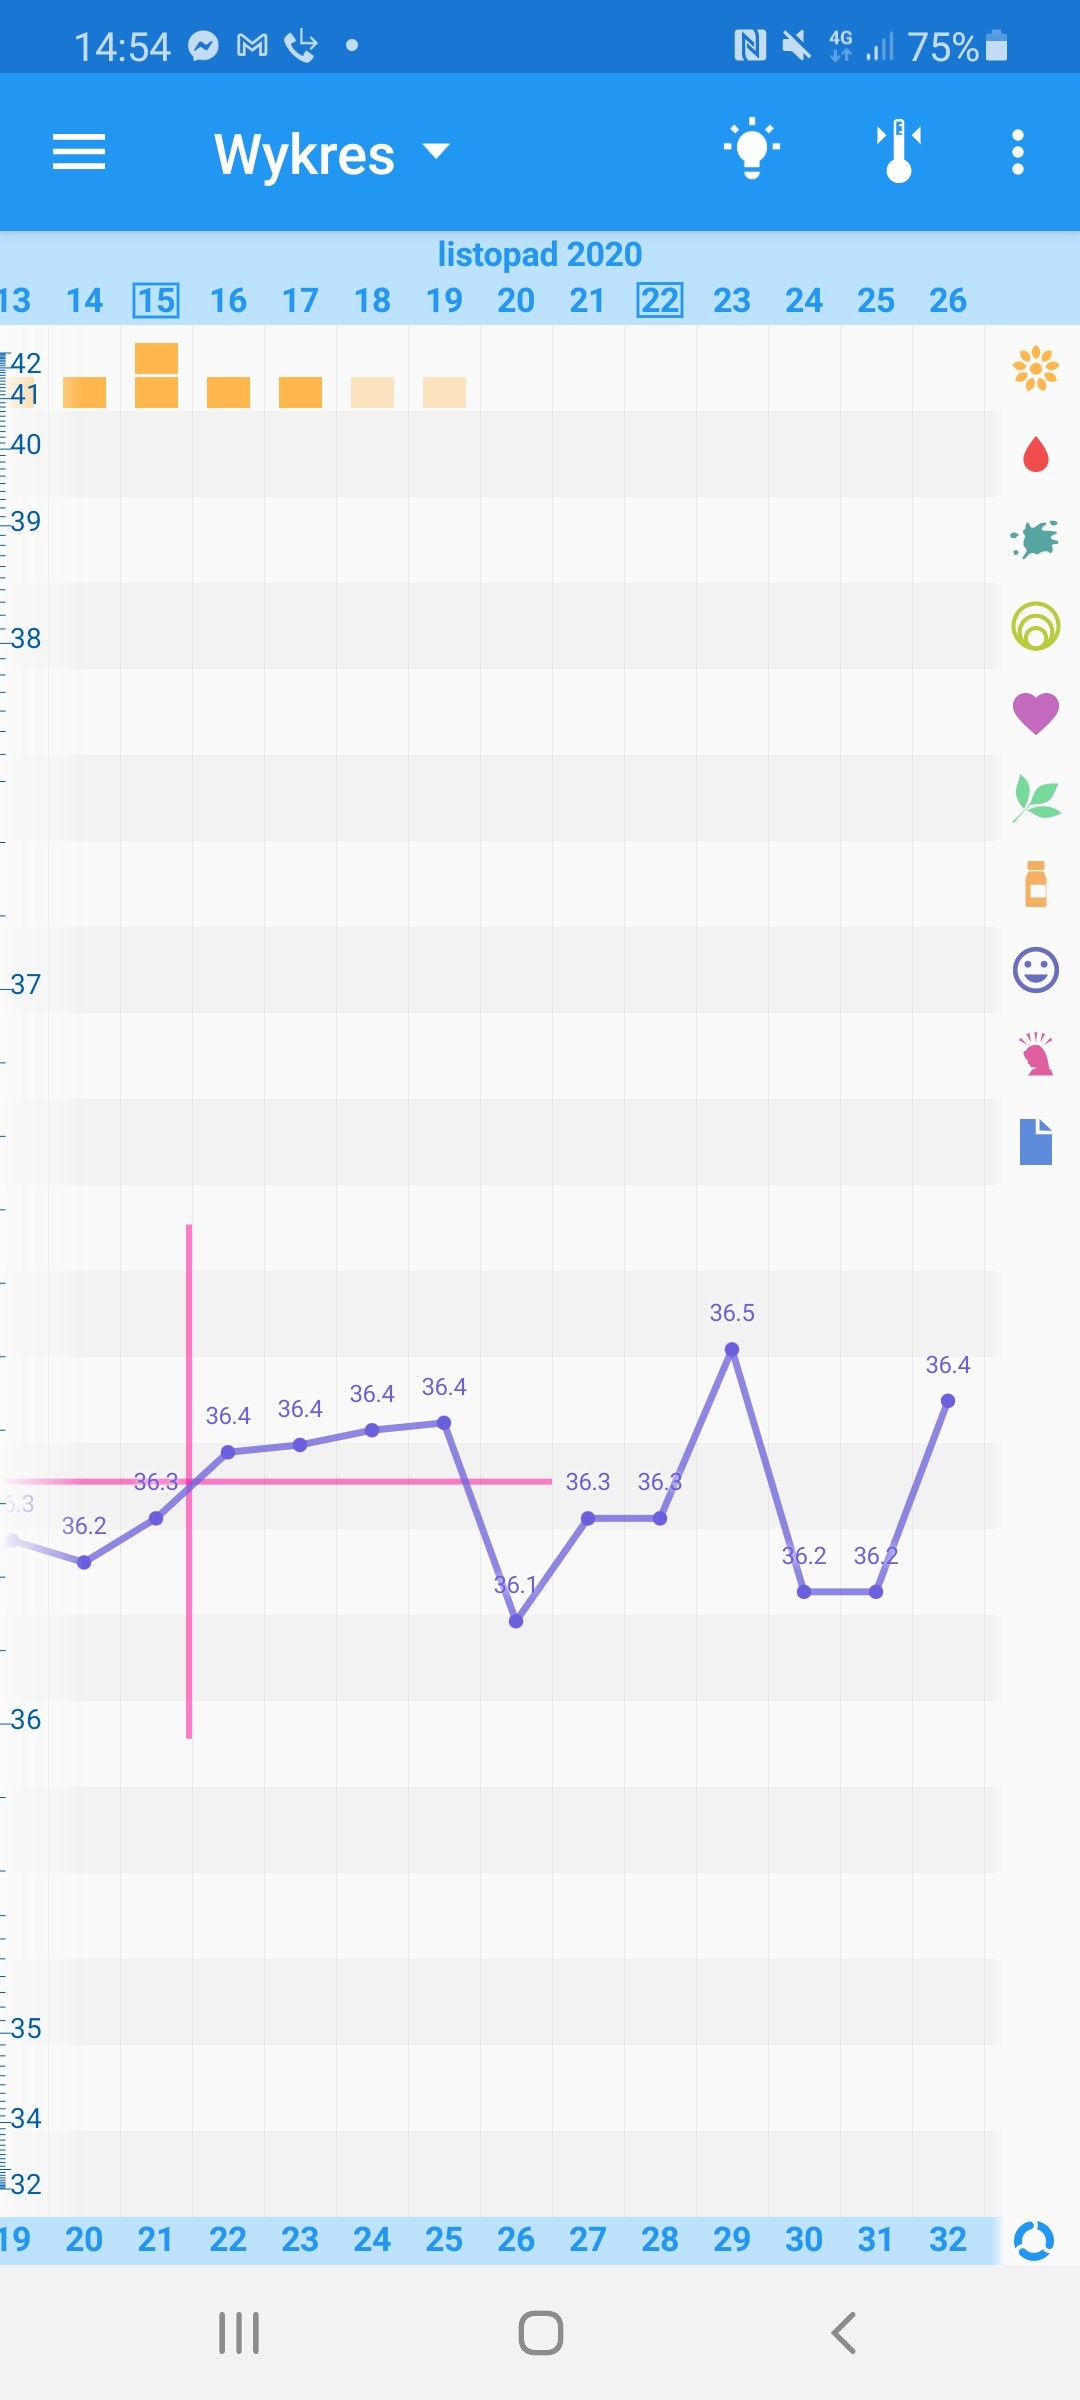The width and height of the screenshot is (1080, 2400).
Task: Toggle the green concentric rings icon
Action: [x=1035, y=627]
